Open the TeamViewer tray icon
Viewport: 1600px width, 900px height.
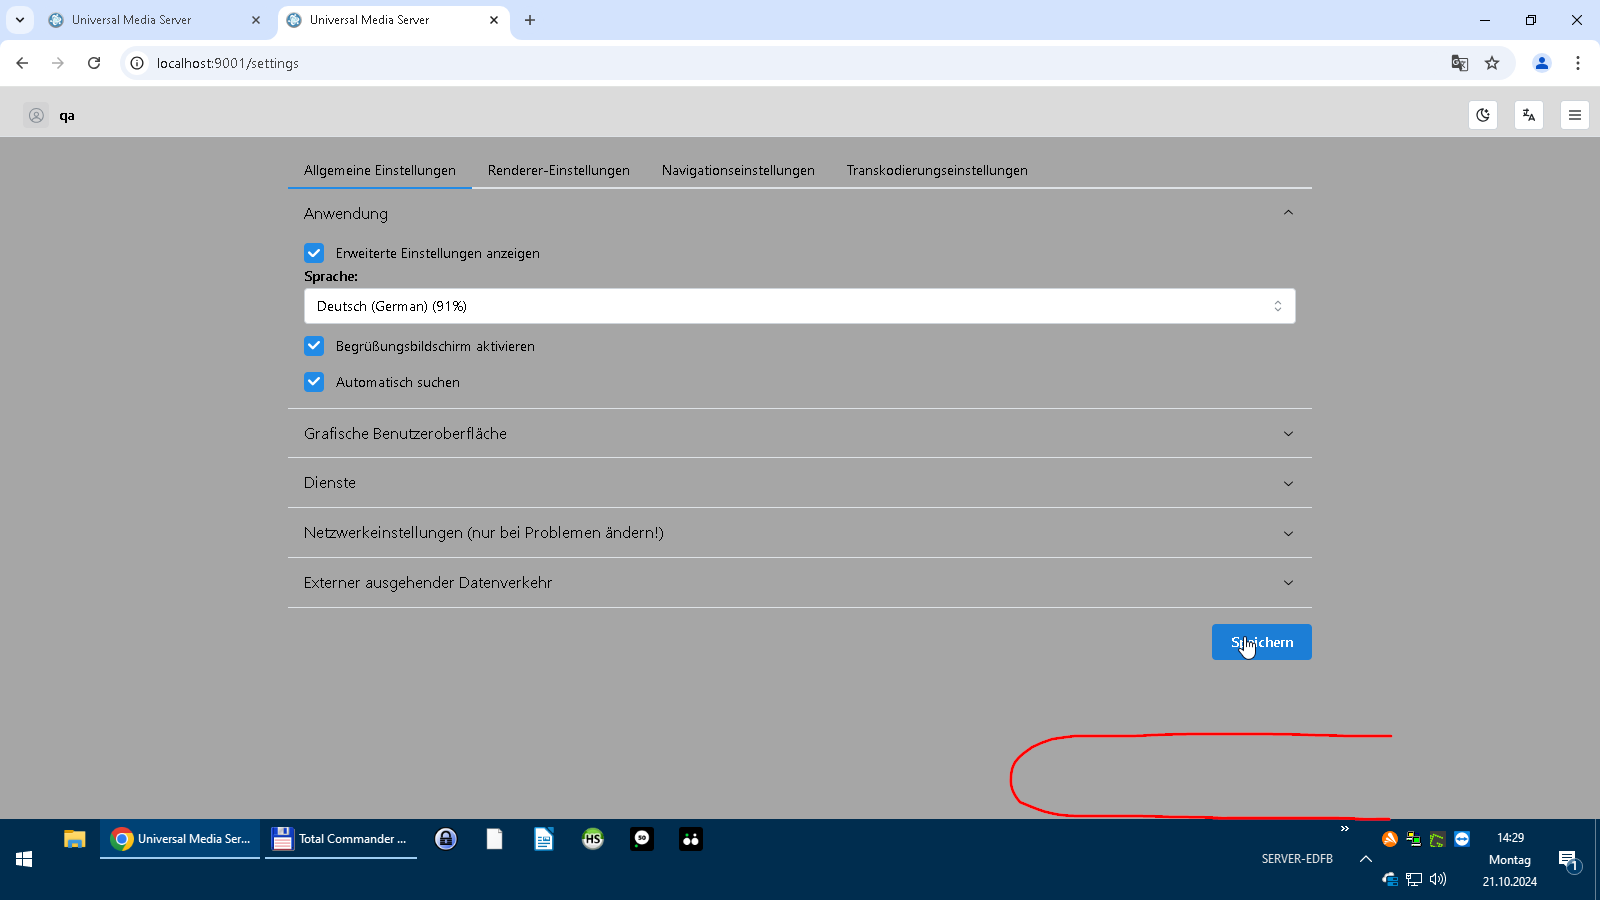(1462, 839)
